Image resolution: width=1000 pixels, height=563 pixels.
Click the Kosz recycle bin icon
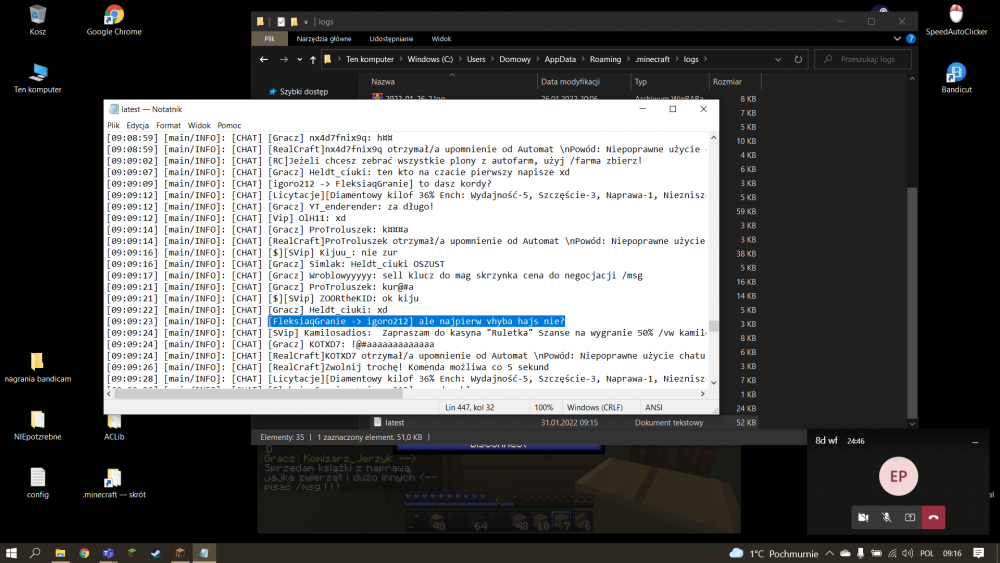[38, 20]
